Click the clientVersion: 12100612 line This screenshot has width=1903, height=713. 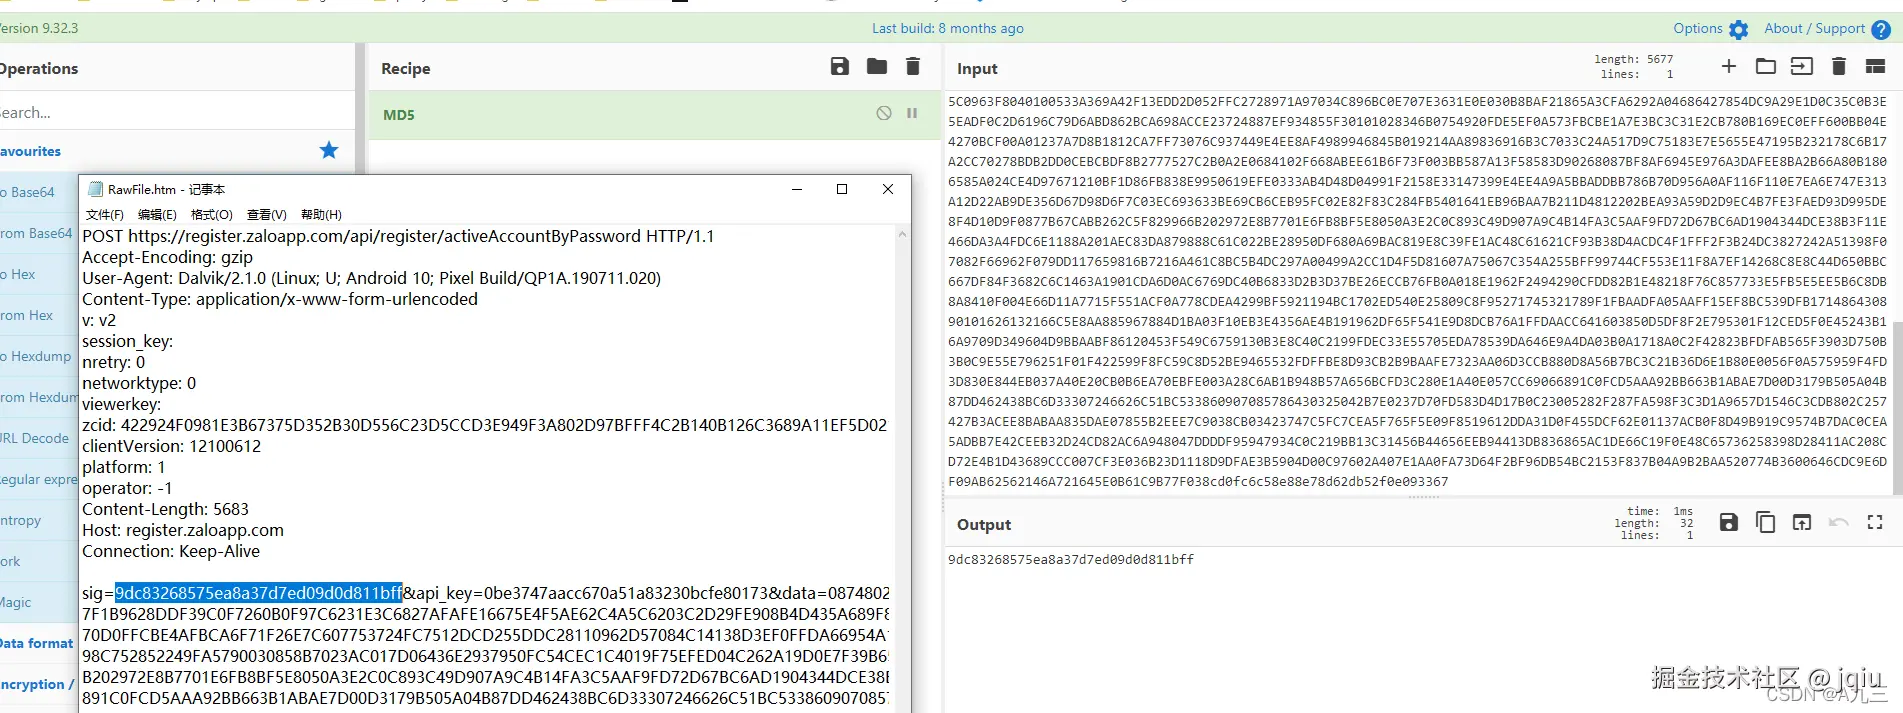coord(171,446)
